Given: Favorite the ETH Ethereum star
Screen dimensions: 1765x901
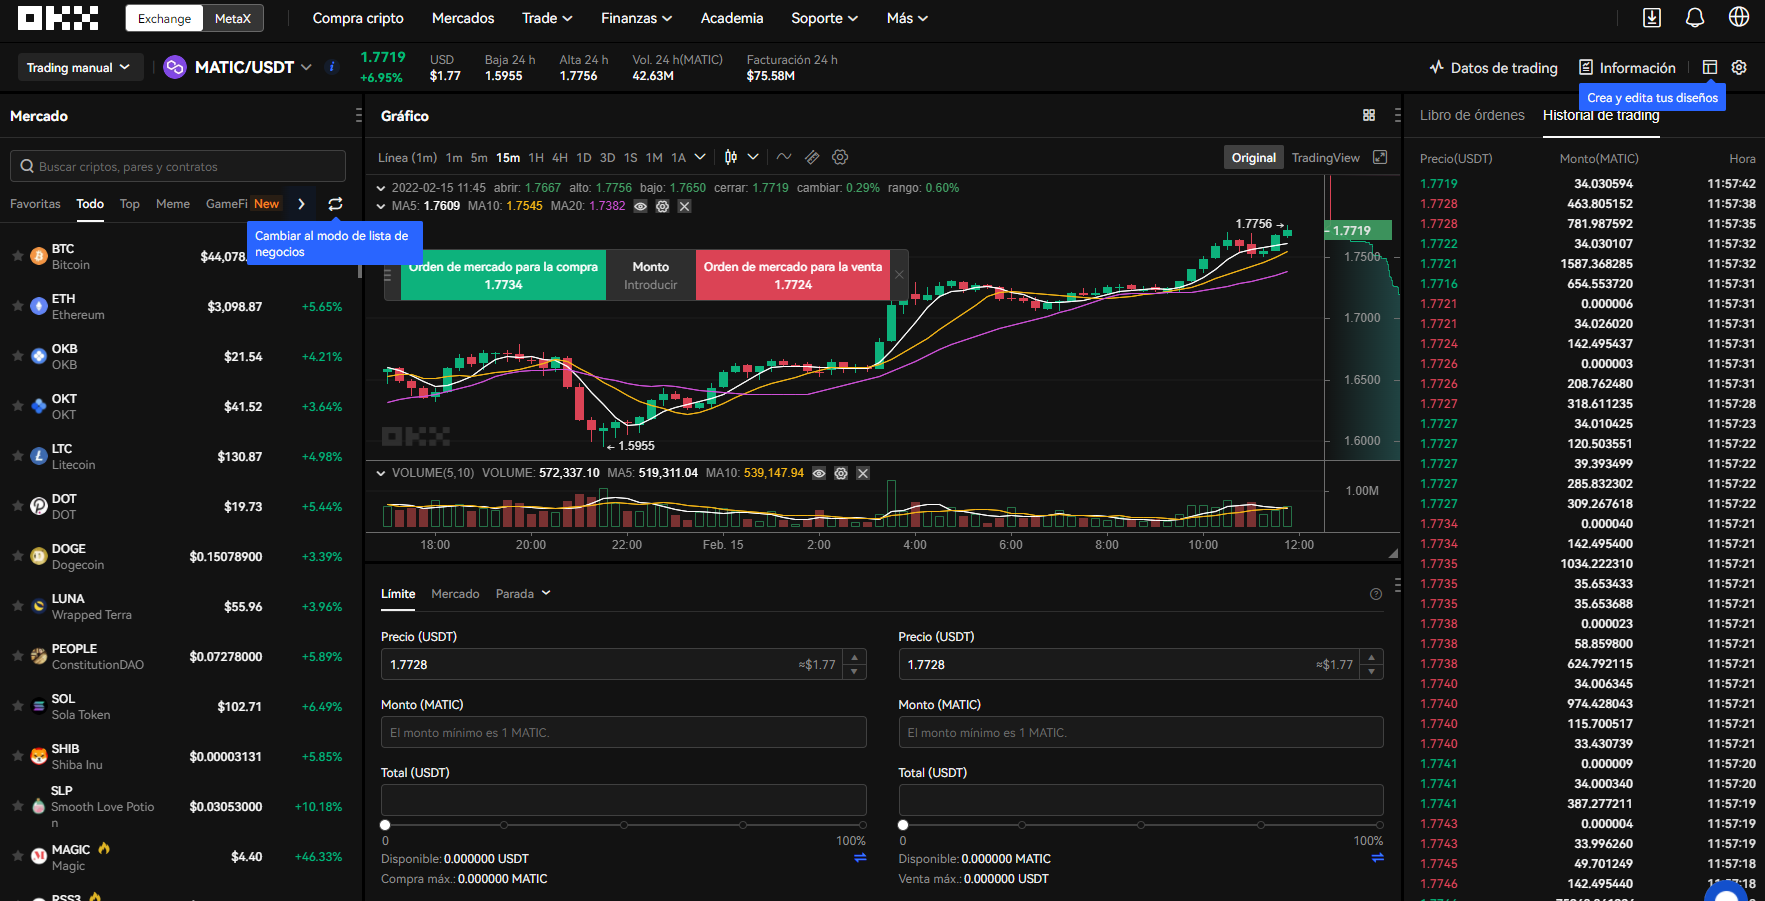Looking at the screenshot, I should point(18,306).
